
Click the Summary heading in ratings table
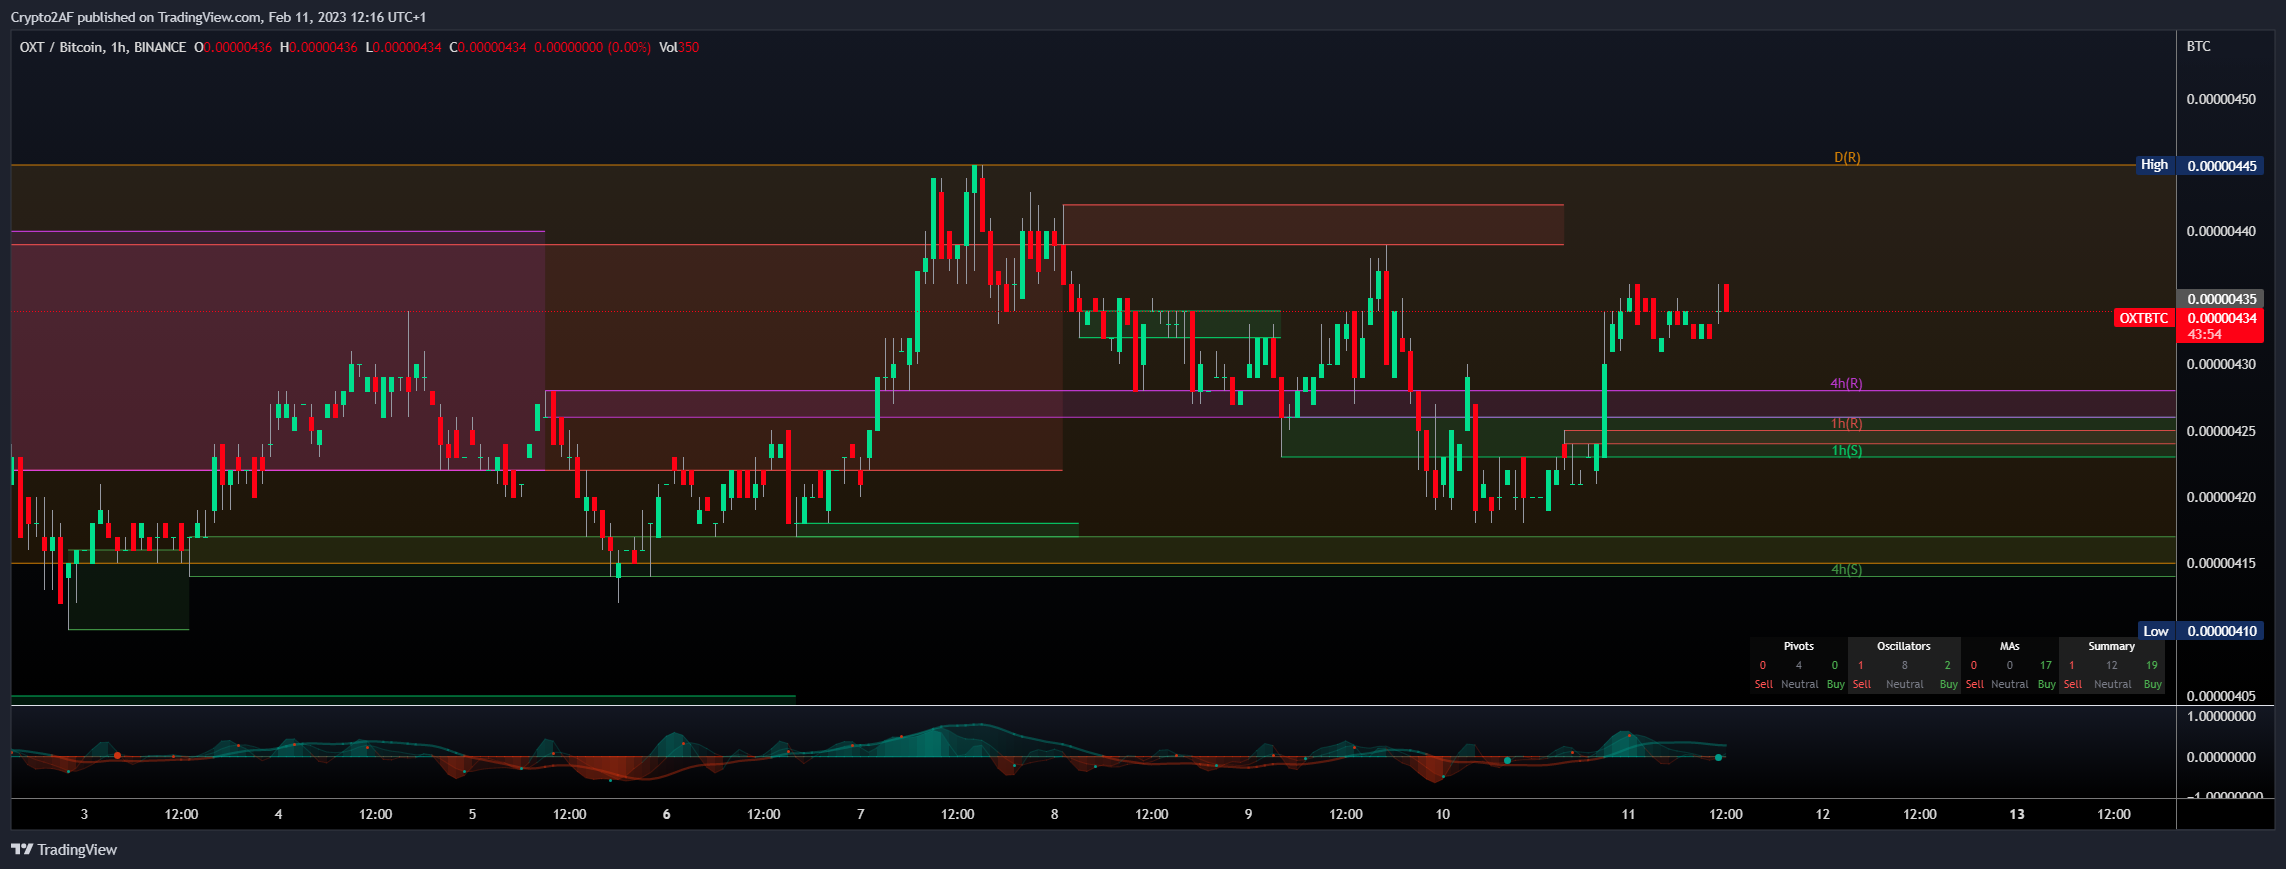pyautogui.click(x=2111, y=646)
